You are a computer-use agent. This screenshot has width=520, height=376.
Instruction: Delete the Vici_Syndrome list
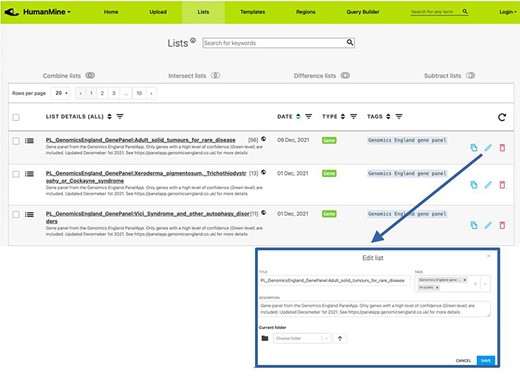pos(502,225)
